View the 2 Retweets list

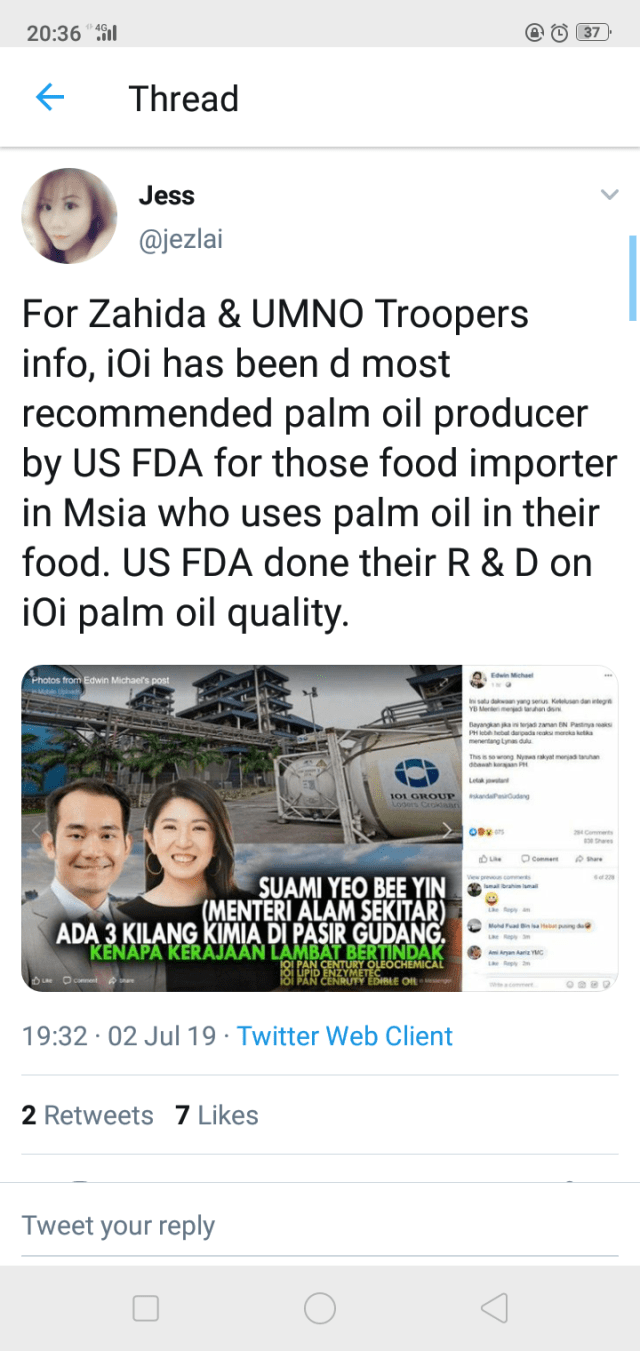(x=88, y=1115)
